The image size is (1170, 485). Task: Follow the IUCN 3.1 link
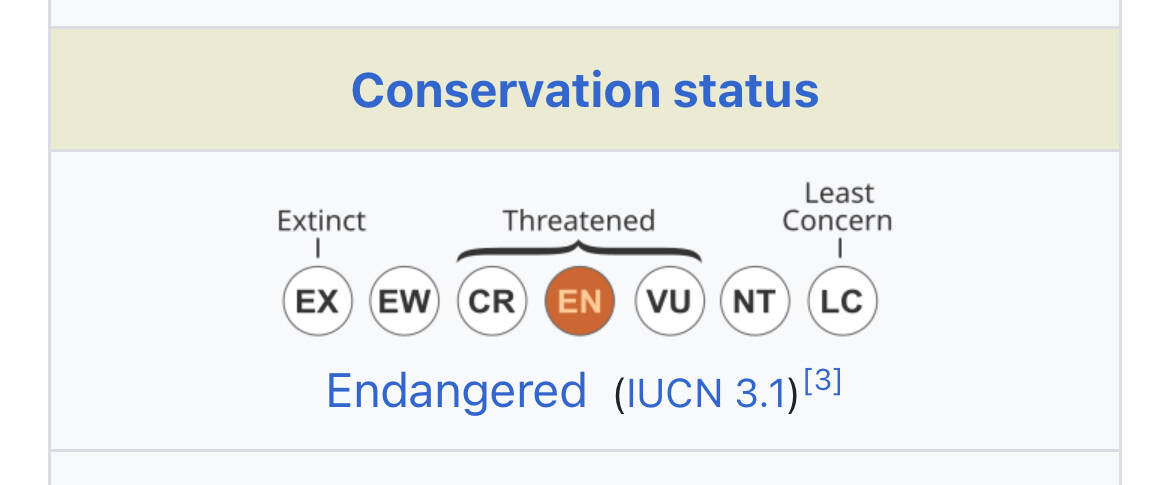click(x=707, y=394)
